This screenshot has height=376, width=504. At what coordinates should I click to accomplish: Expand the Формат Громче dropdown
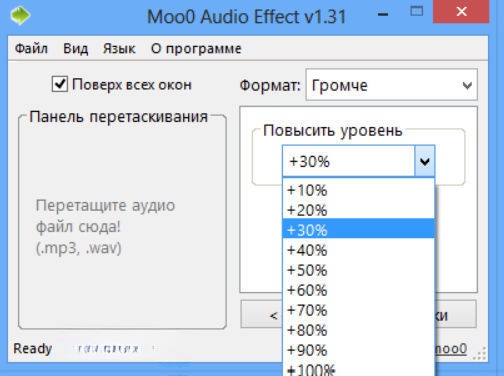click(x=391, y=85)
